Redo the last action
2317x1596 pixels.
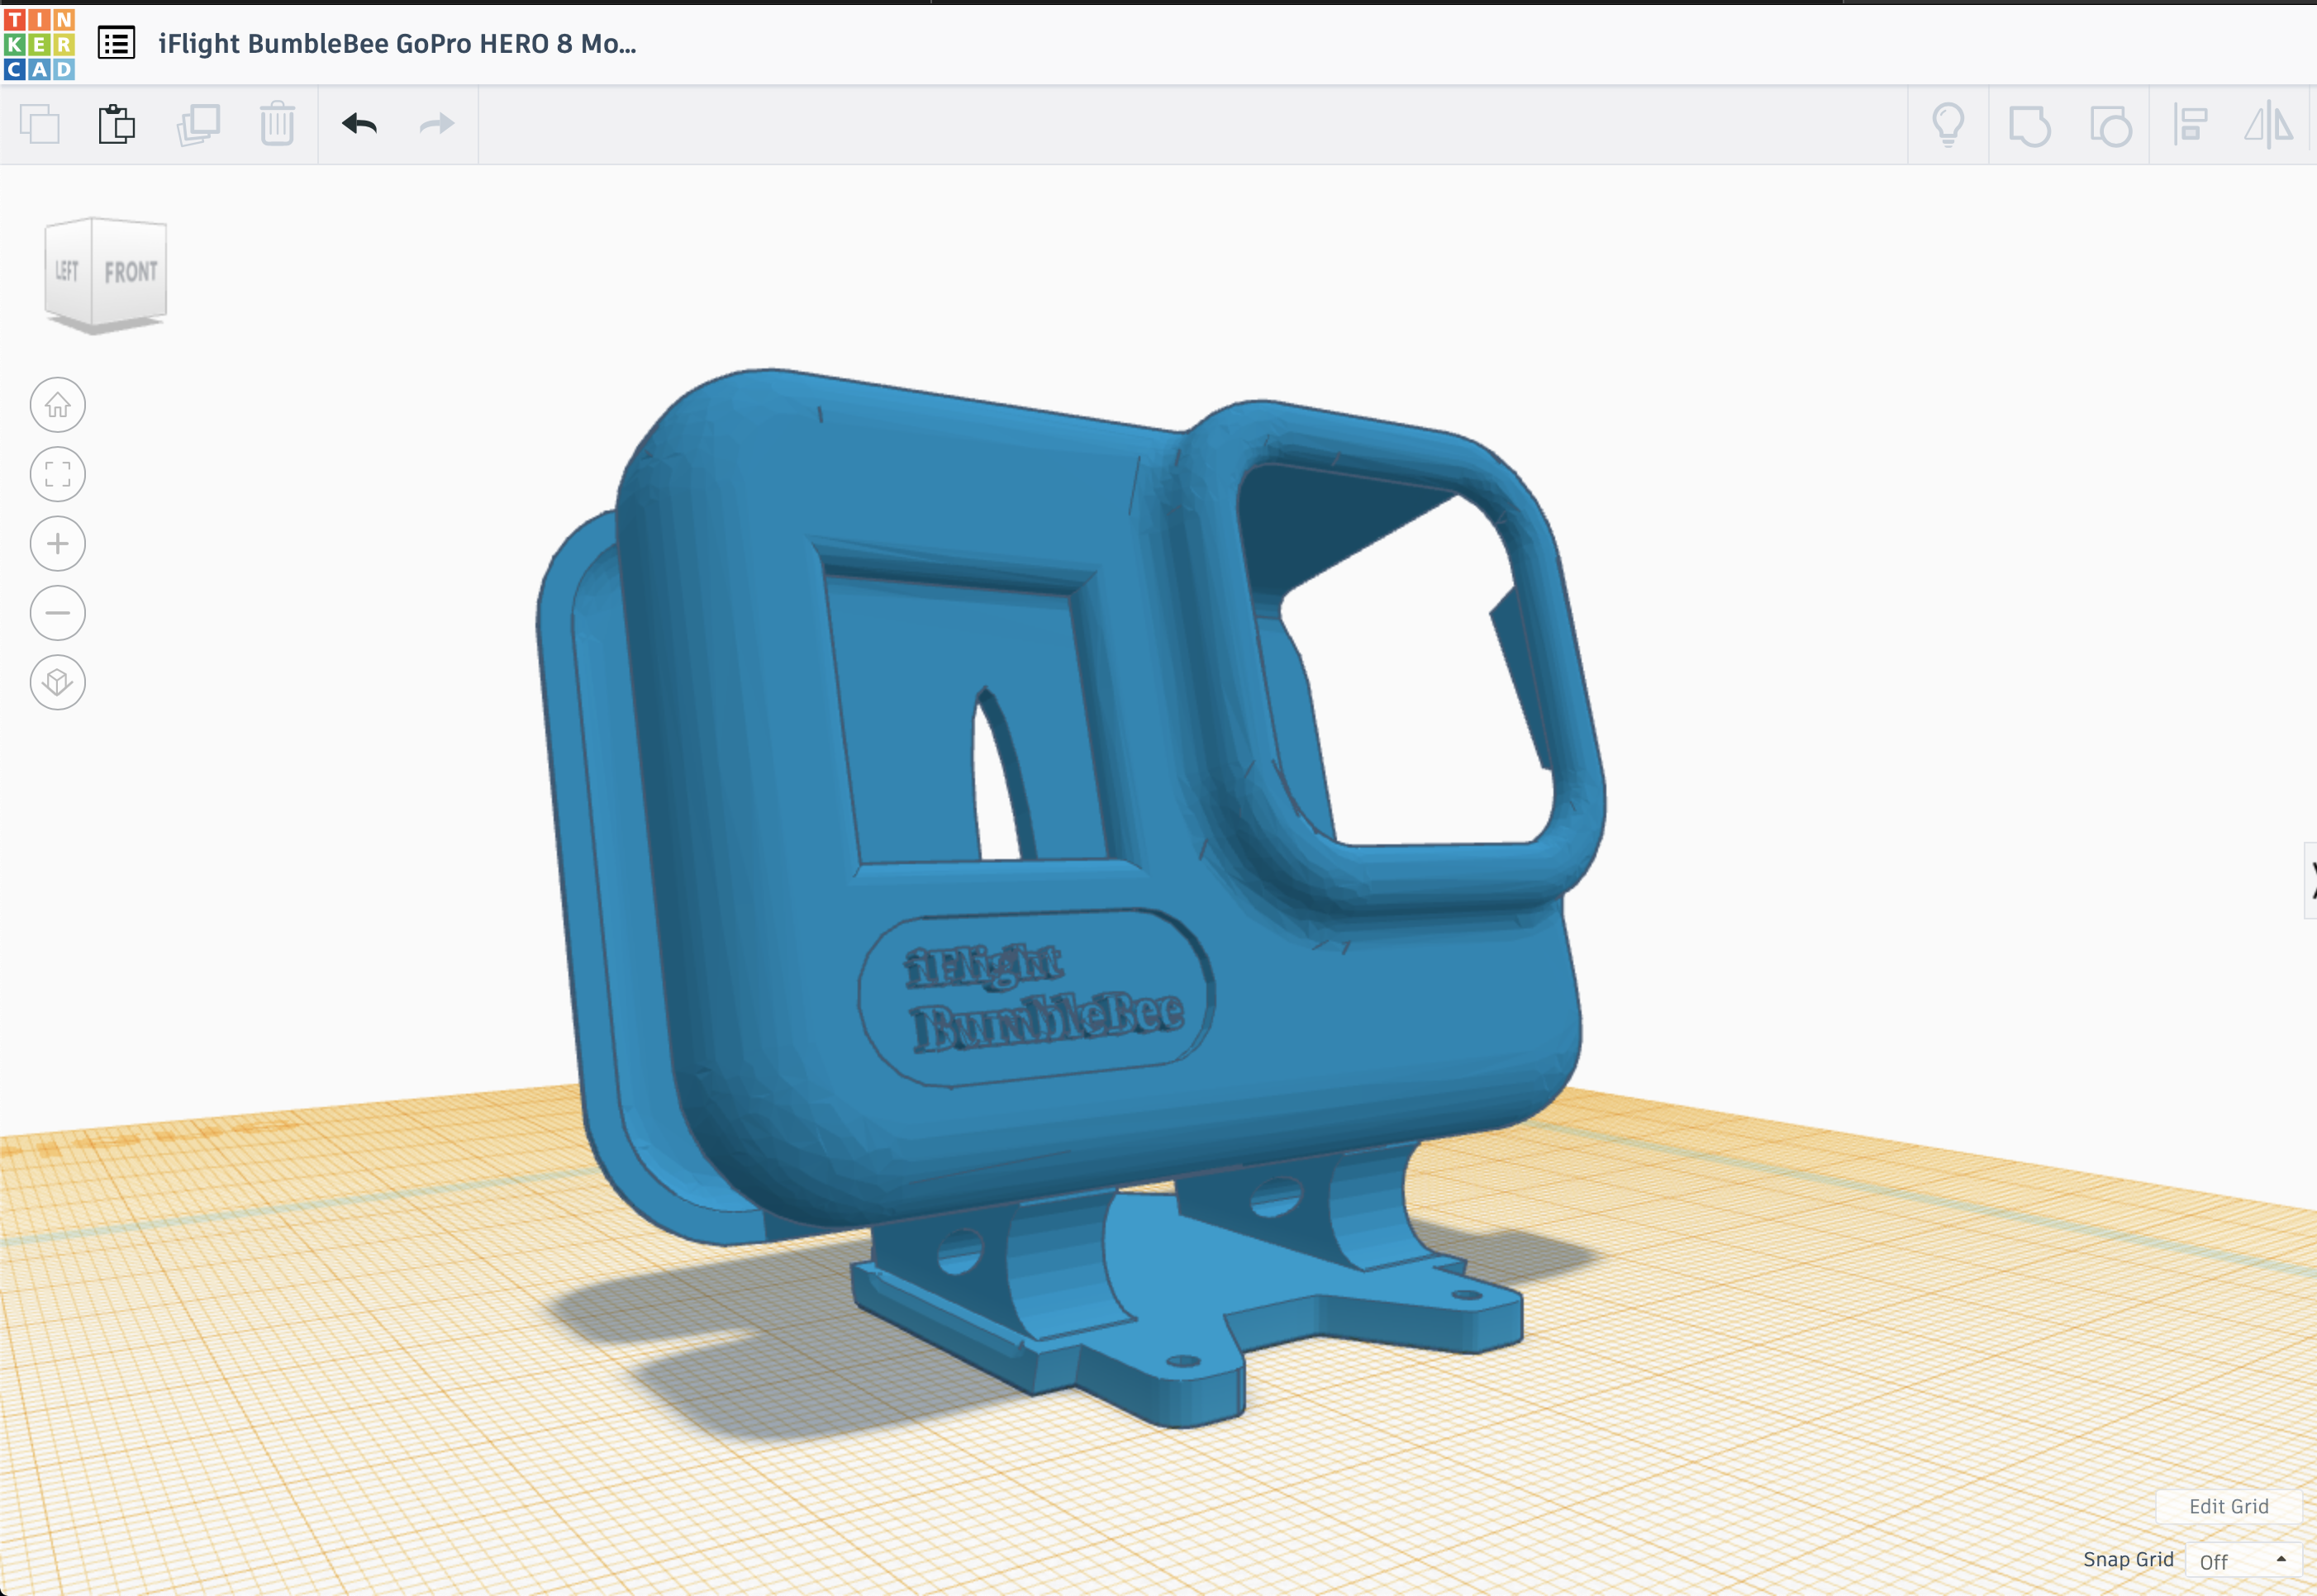coord(437,124)
